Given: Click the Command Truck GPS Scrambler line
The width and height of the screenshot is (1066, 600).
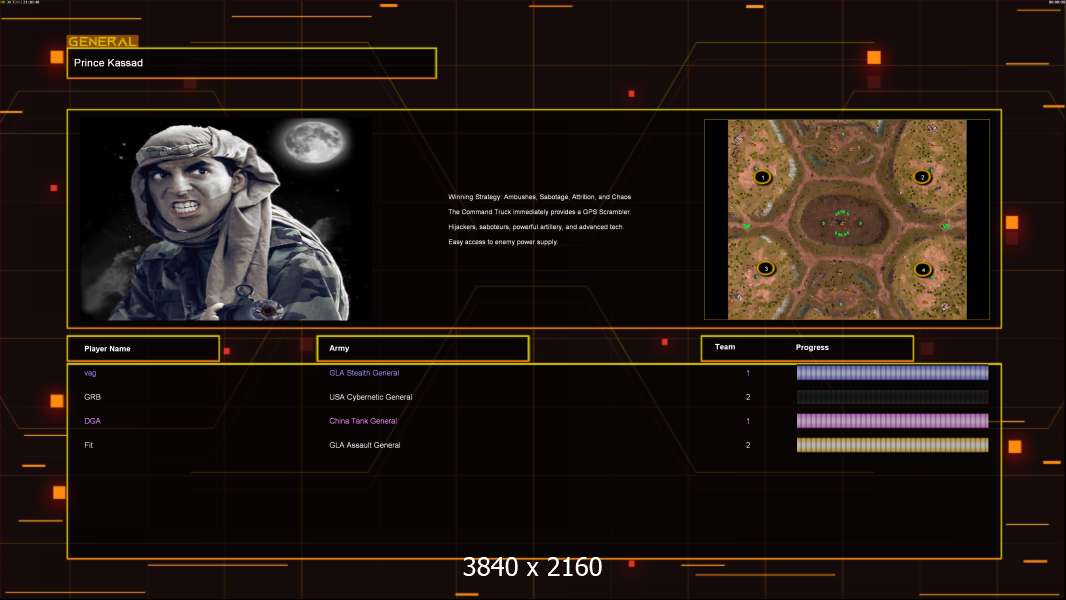Looking at the screenshot, I should 539,212.
